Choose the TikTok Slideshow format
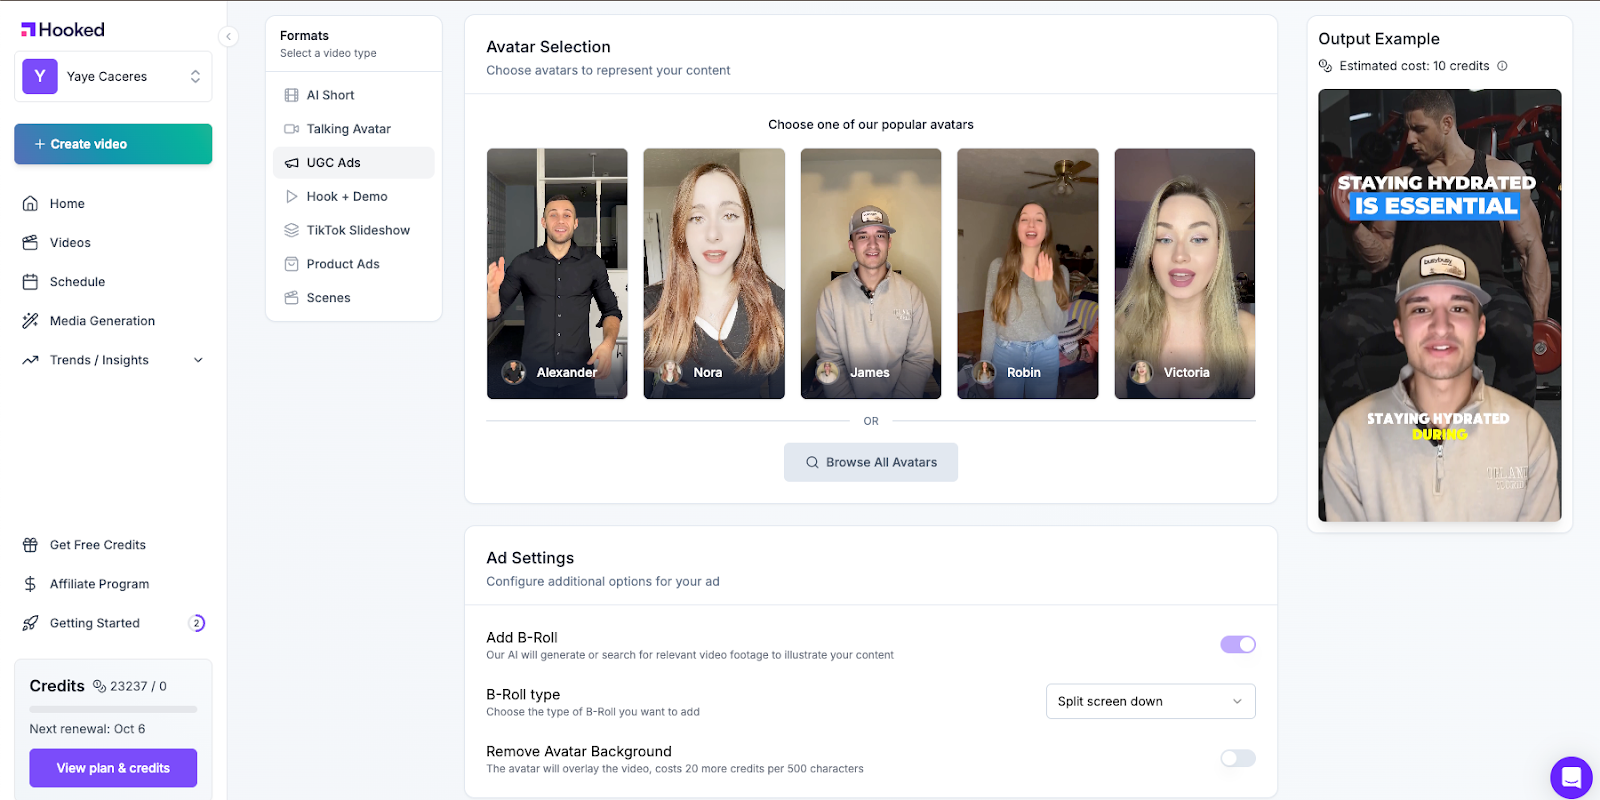Viewport: 1600px width, 800px height. [x=357, y=230]
